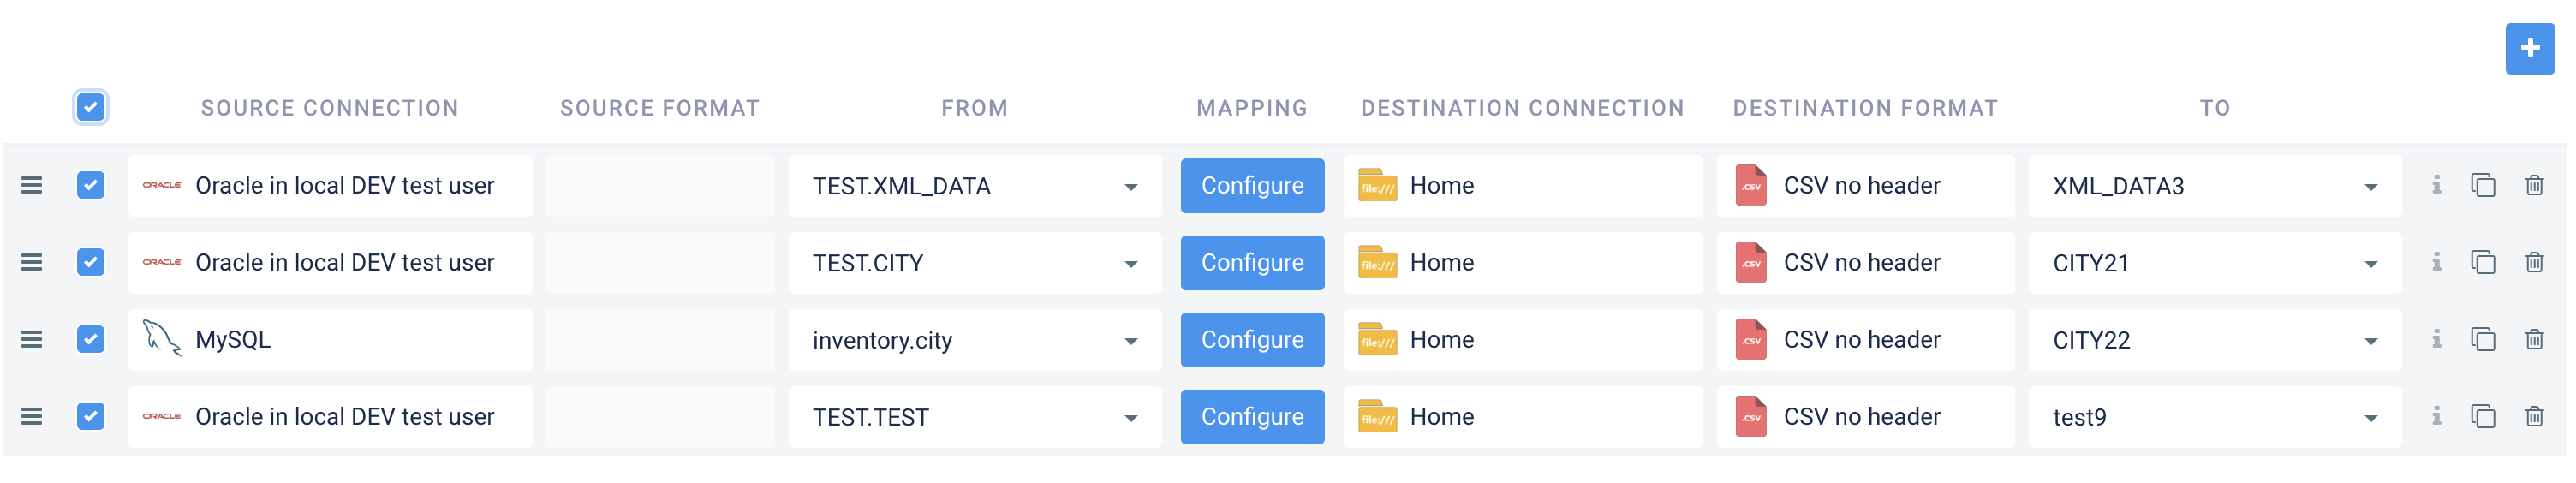Uncheck the MySQL row checkbox
2576x483 pixels.
91,339
